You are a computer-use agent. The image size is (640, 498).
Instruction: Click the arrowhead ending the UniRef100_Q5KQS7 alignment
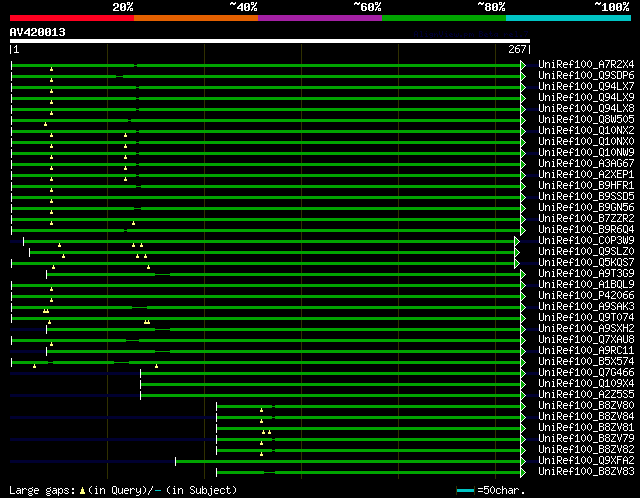click(517, 263)
